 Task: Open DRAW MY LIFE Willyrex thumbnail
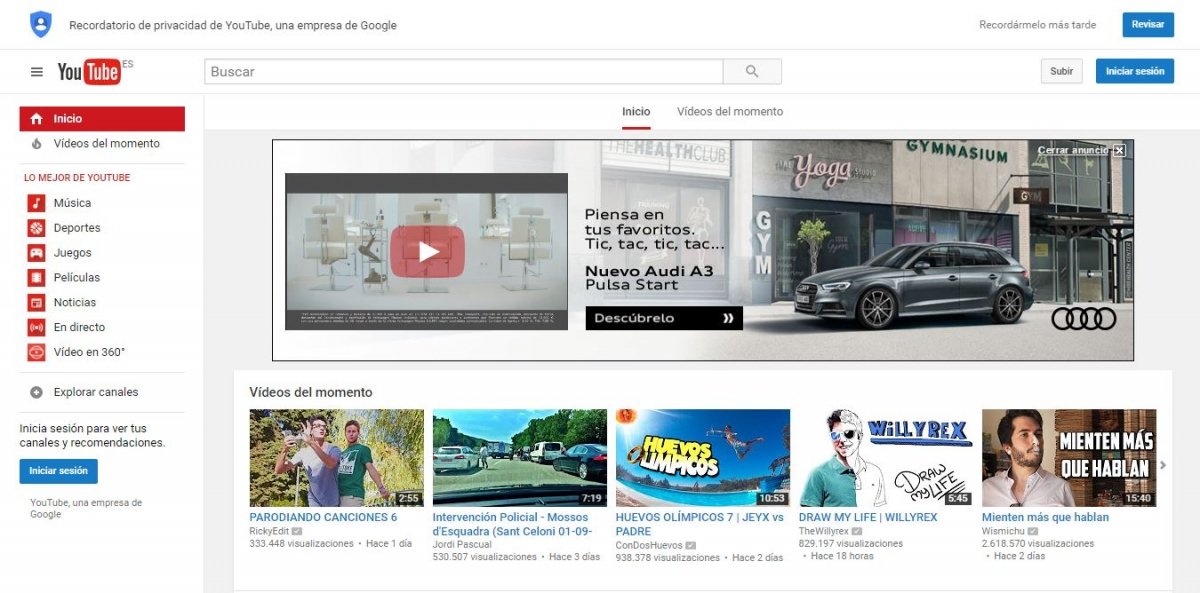(x=886, y=458)
